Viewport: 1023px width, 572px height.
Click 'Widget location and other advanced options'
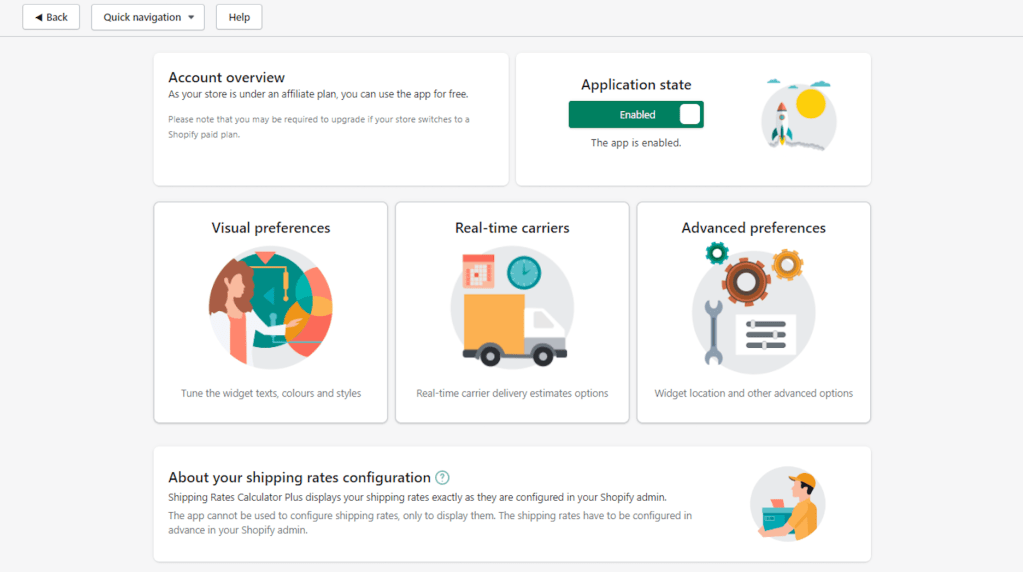point(753,393)
